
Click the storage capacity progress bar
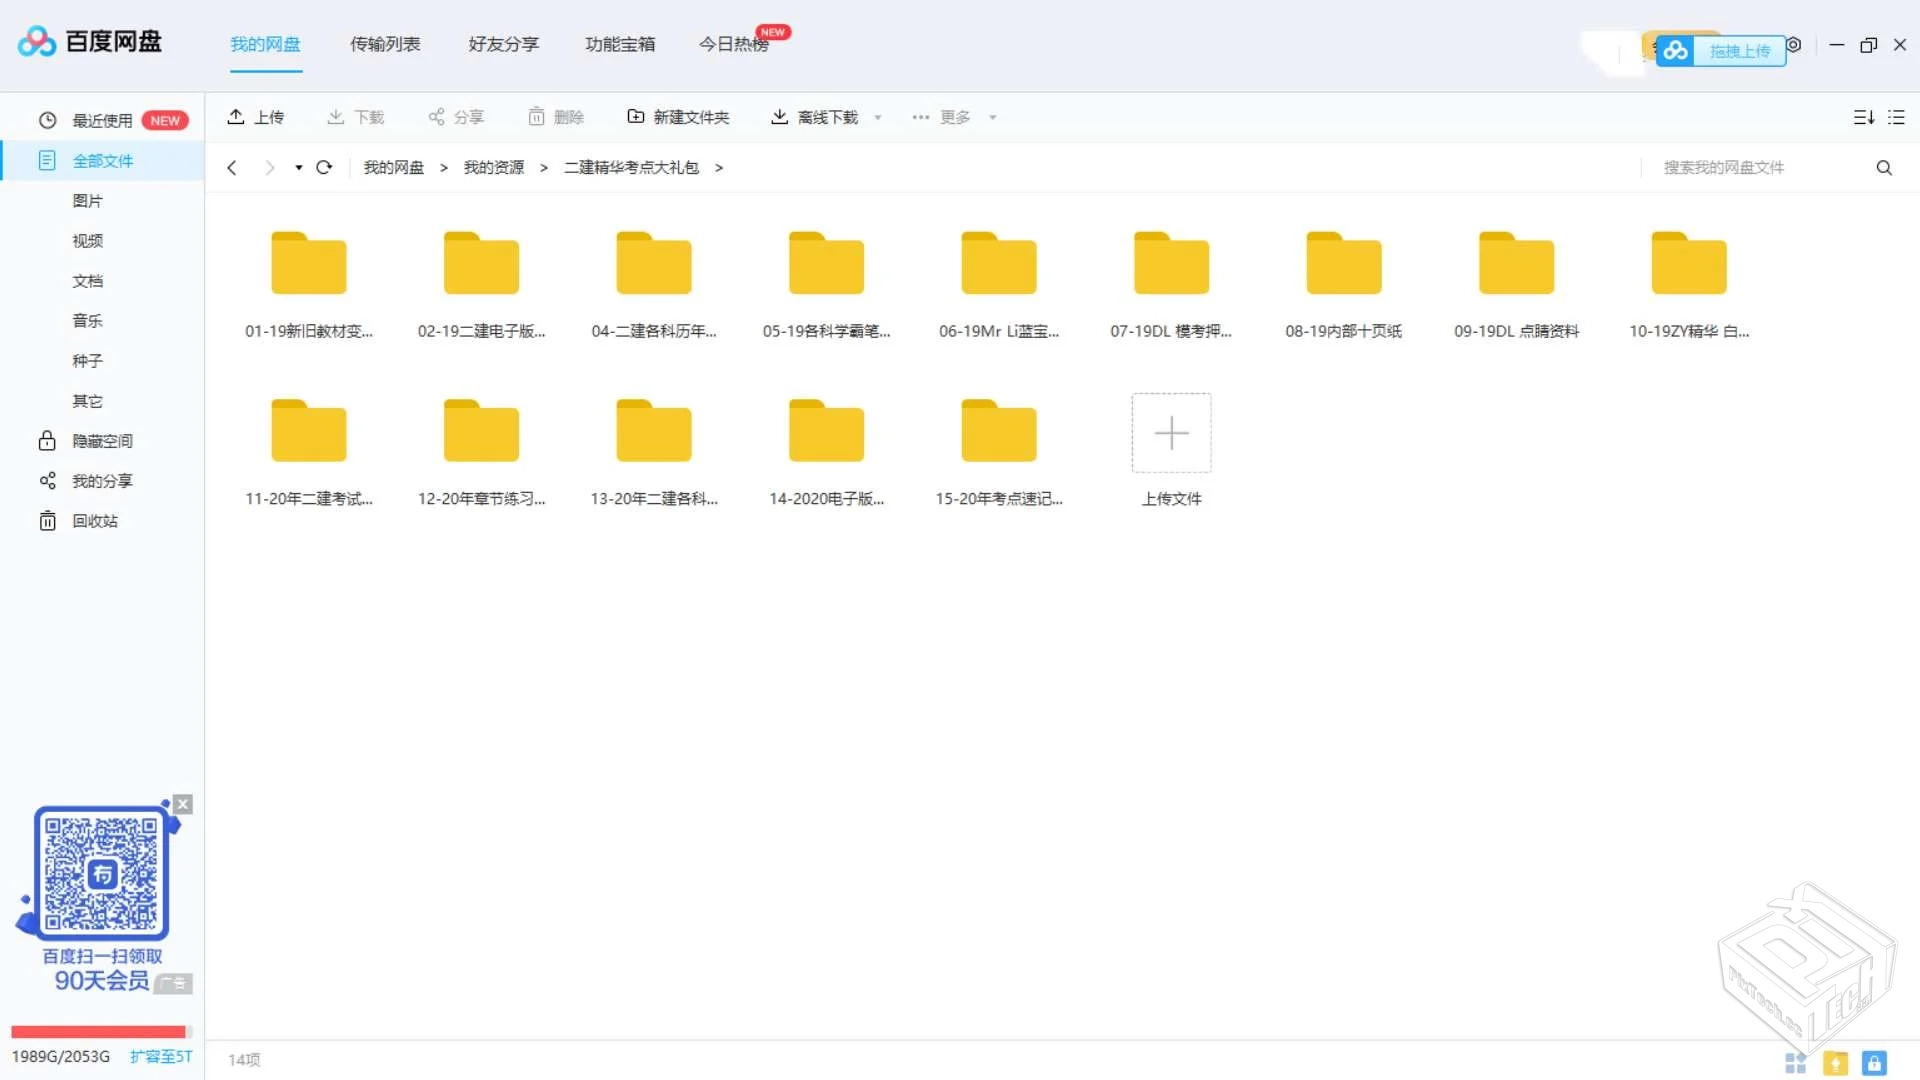pyautogui.click(x=102, y=1031)
